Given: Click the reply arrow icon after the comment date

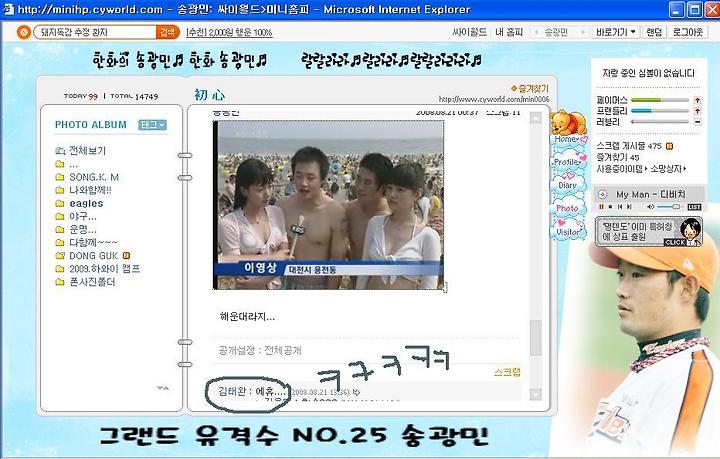Looking at the screenshot, I should [x=357, y=392].
